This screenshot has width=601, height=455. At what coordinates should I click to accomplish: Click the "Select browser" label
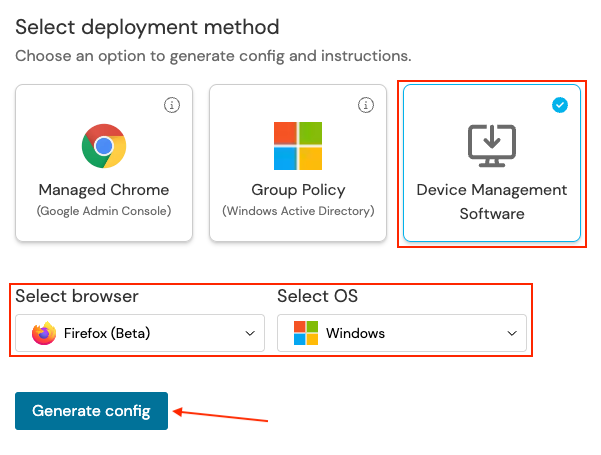point(77,296)
